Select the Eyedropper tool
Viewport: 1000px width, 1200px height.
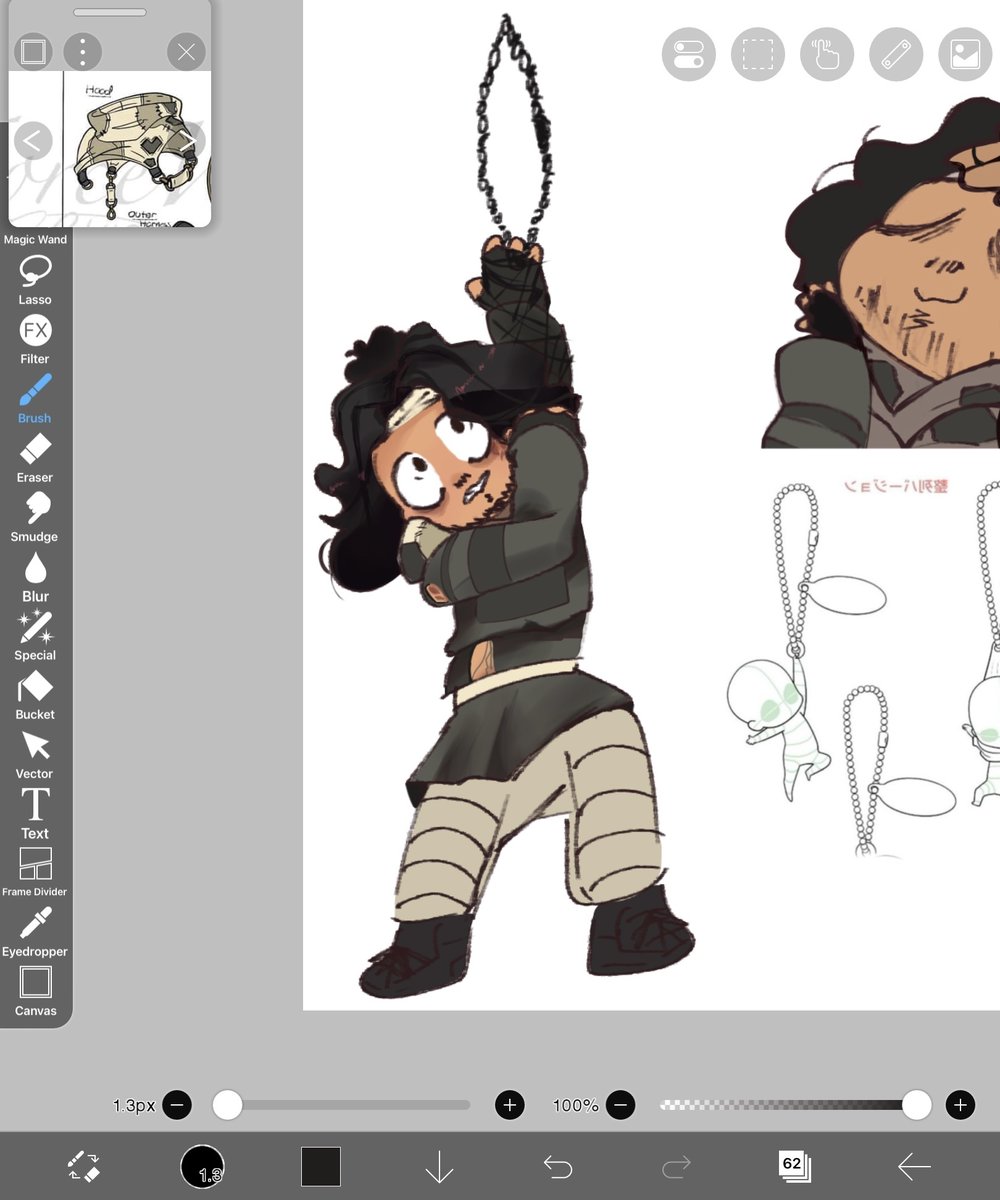(x=35, y=932)
